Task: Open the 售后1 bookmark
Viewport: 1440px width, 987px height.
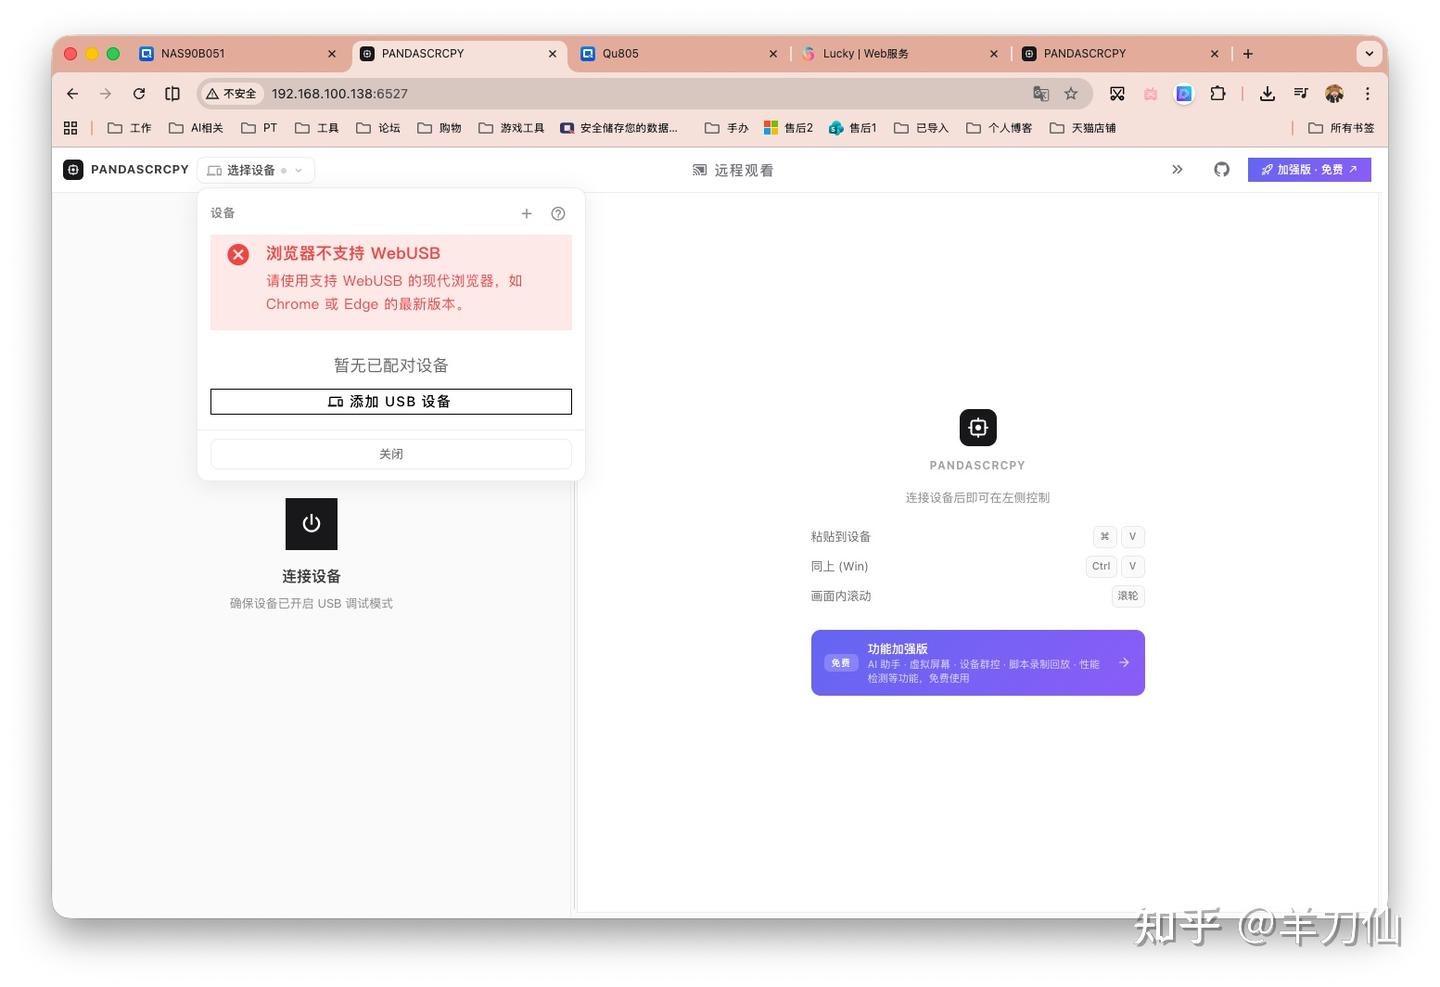Action: pyautogui.click(x=853, y=128)
